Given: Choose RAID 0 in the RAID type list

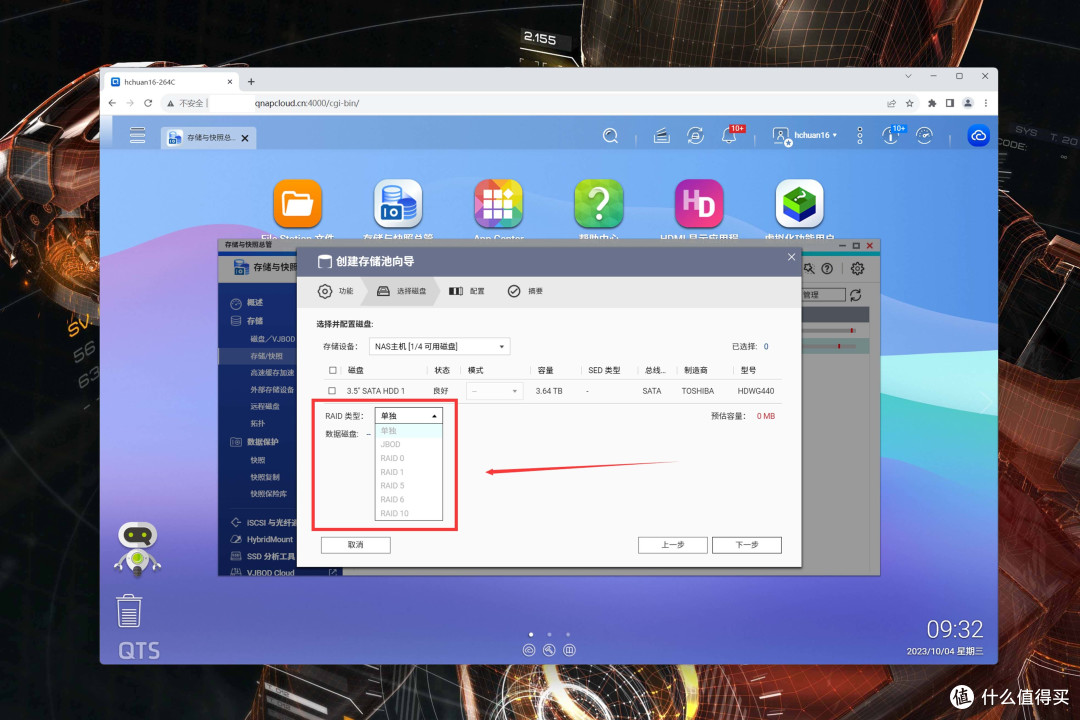Looking at the screenshot, I should (408, 458).
